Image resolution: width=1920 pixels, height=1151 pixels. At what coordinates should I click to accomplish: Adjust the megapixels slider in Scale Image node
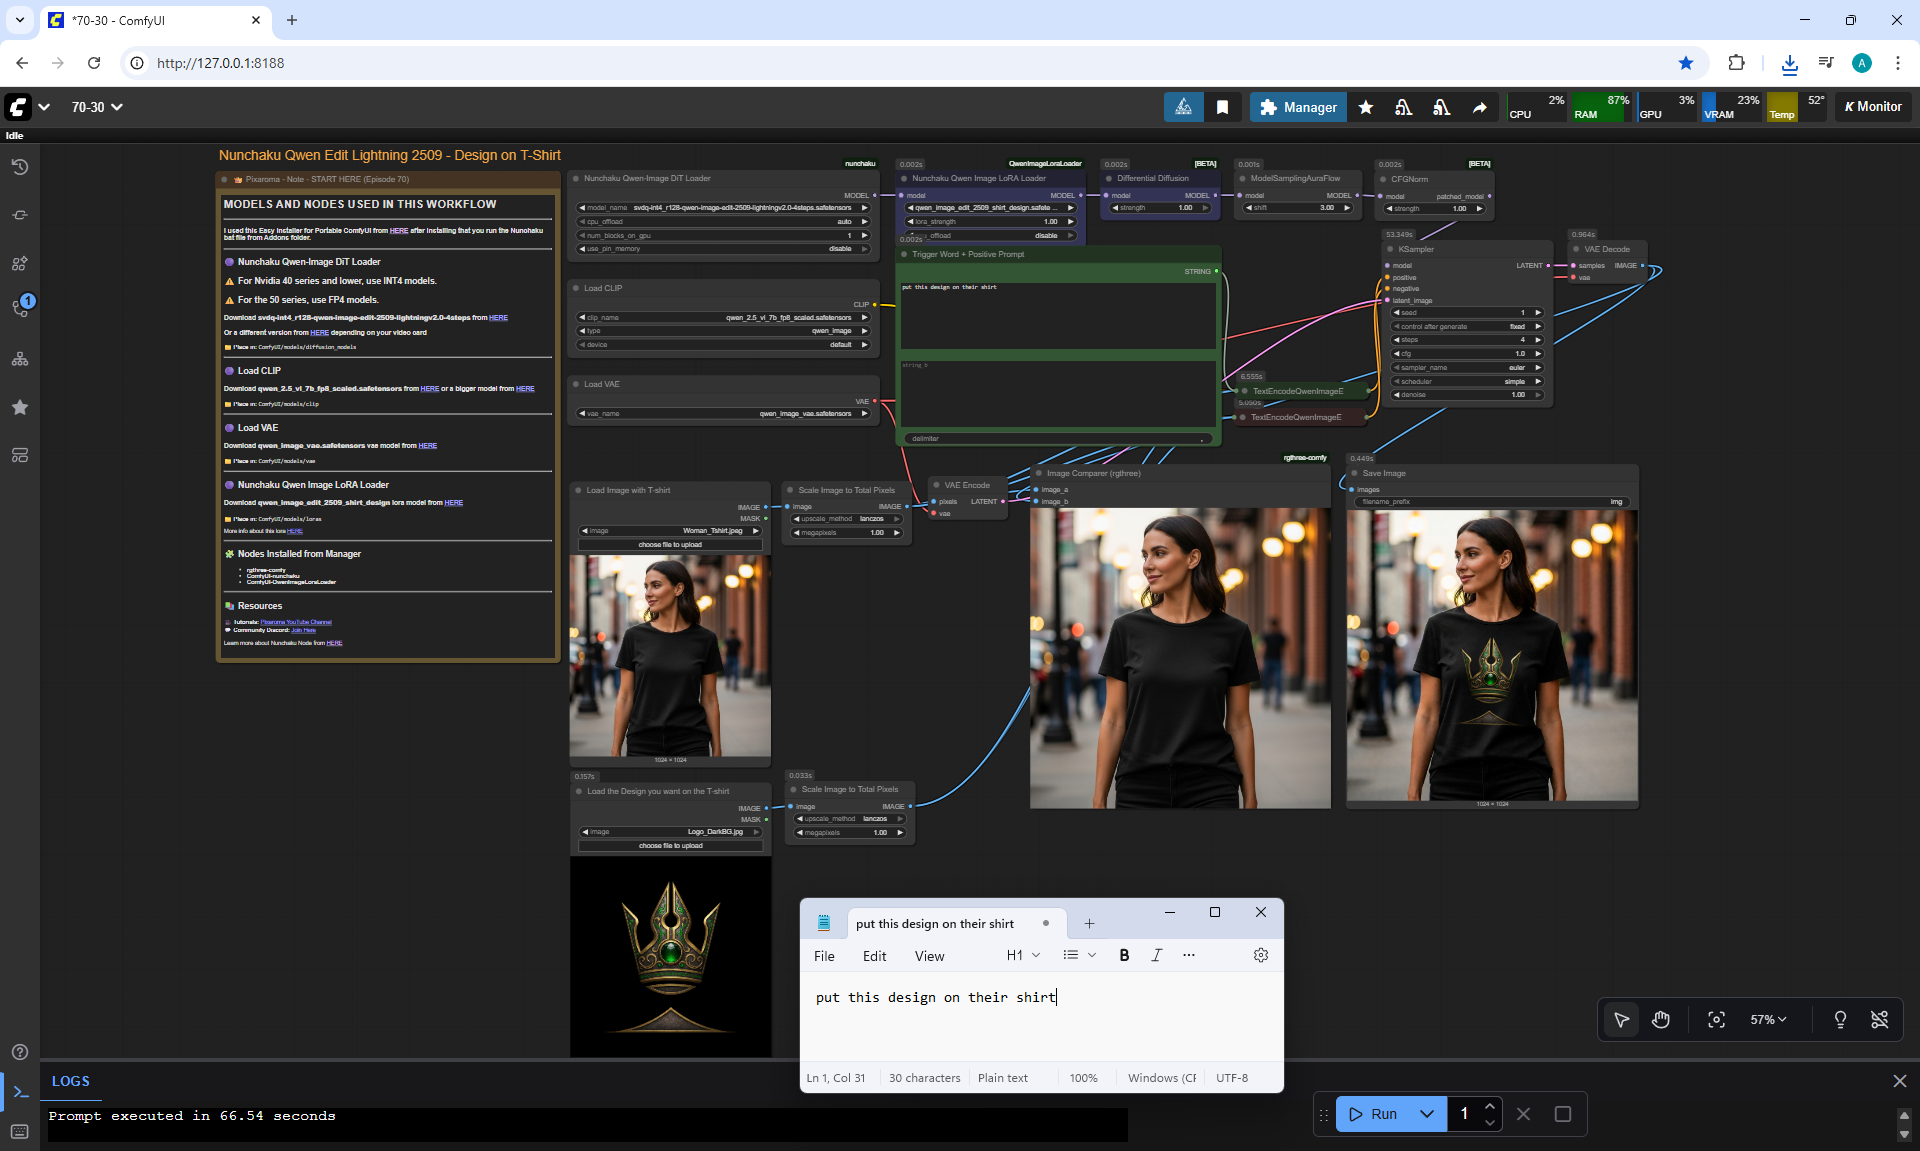point(848,533)
